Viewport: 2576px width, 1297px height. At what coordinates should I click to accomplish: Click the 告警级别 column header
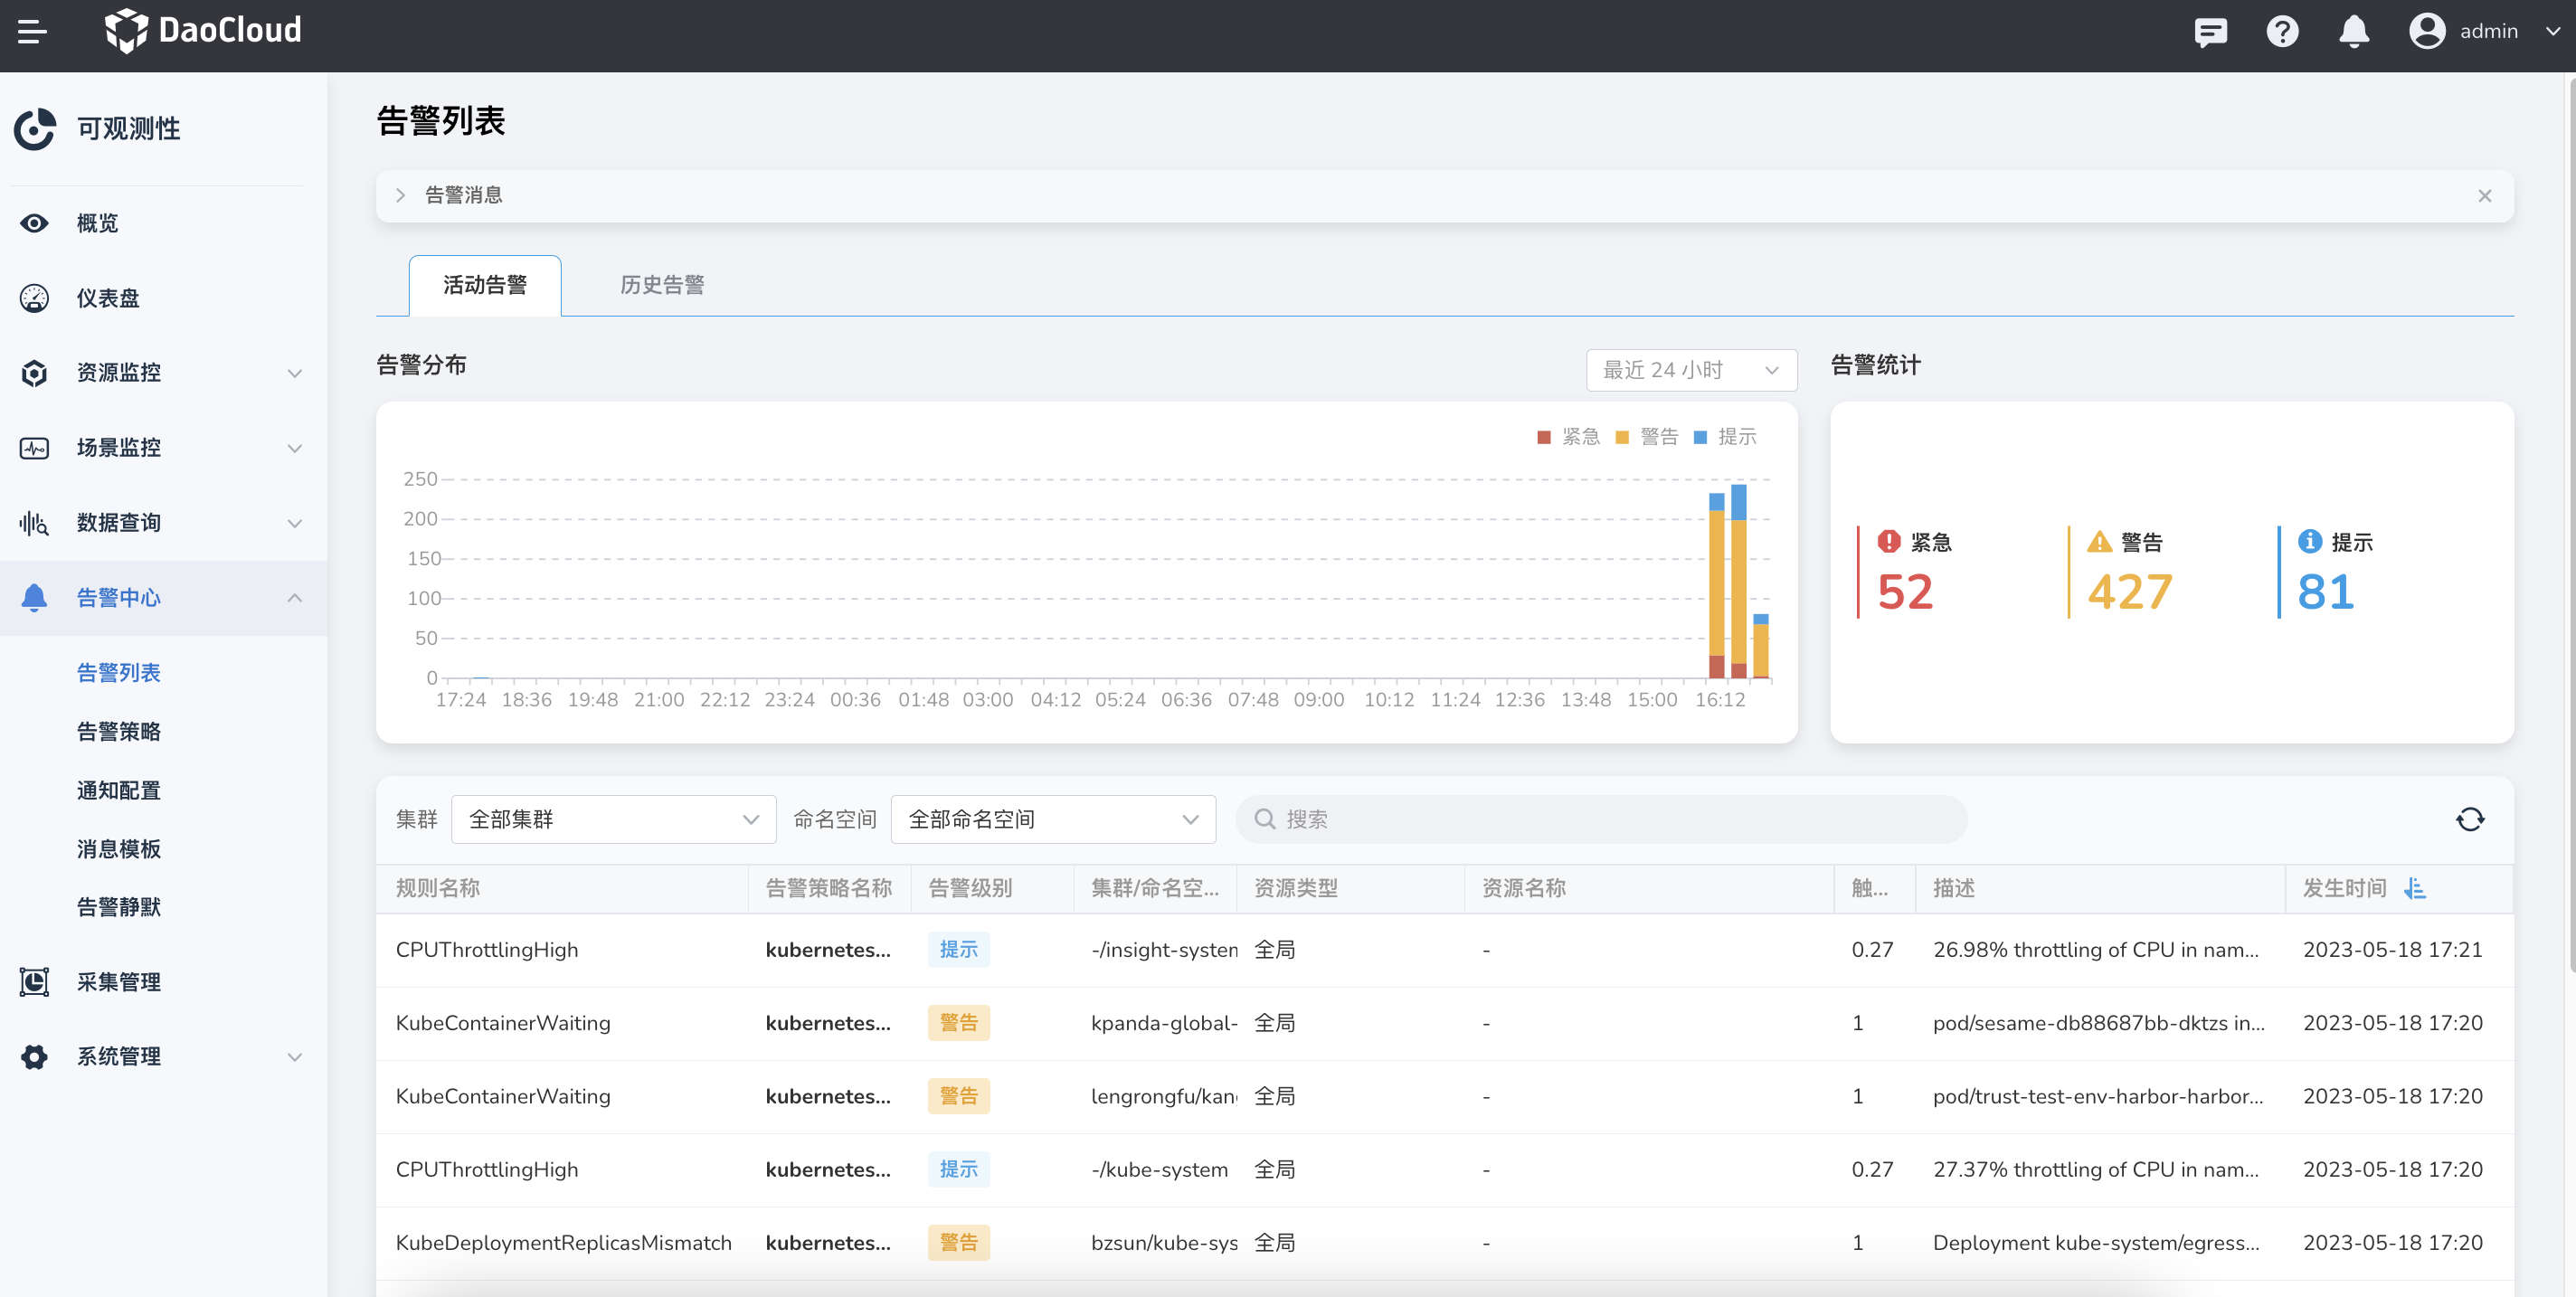tap(969, 888)
